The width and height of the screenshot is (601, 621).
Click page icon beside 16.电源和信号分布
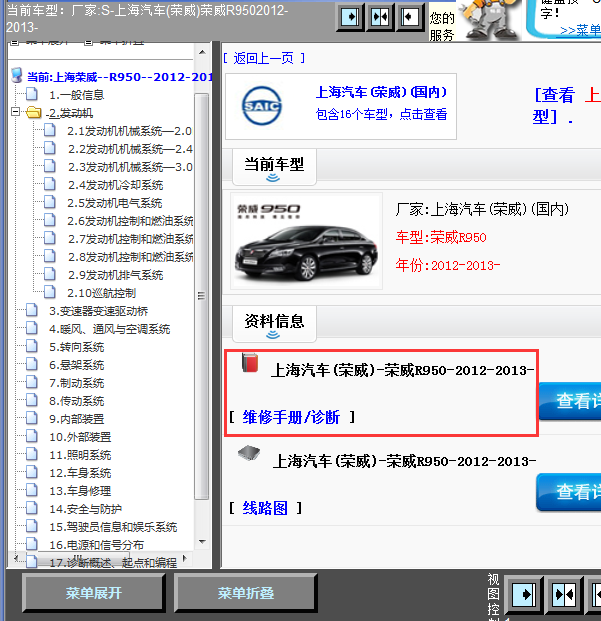point(32,544)
